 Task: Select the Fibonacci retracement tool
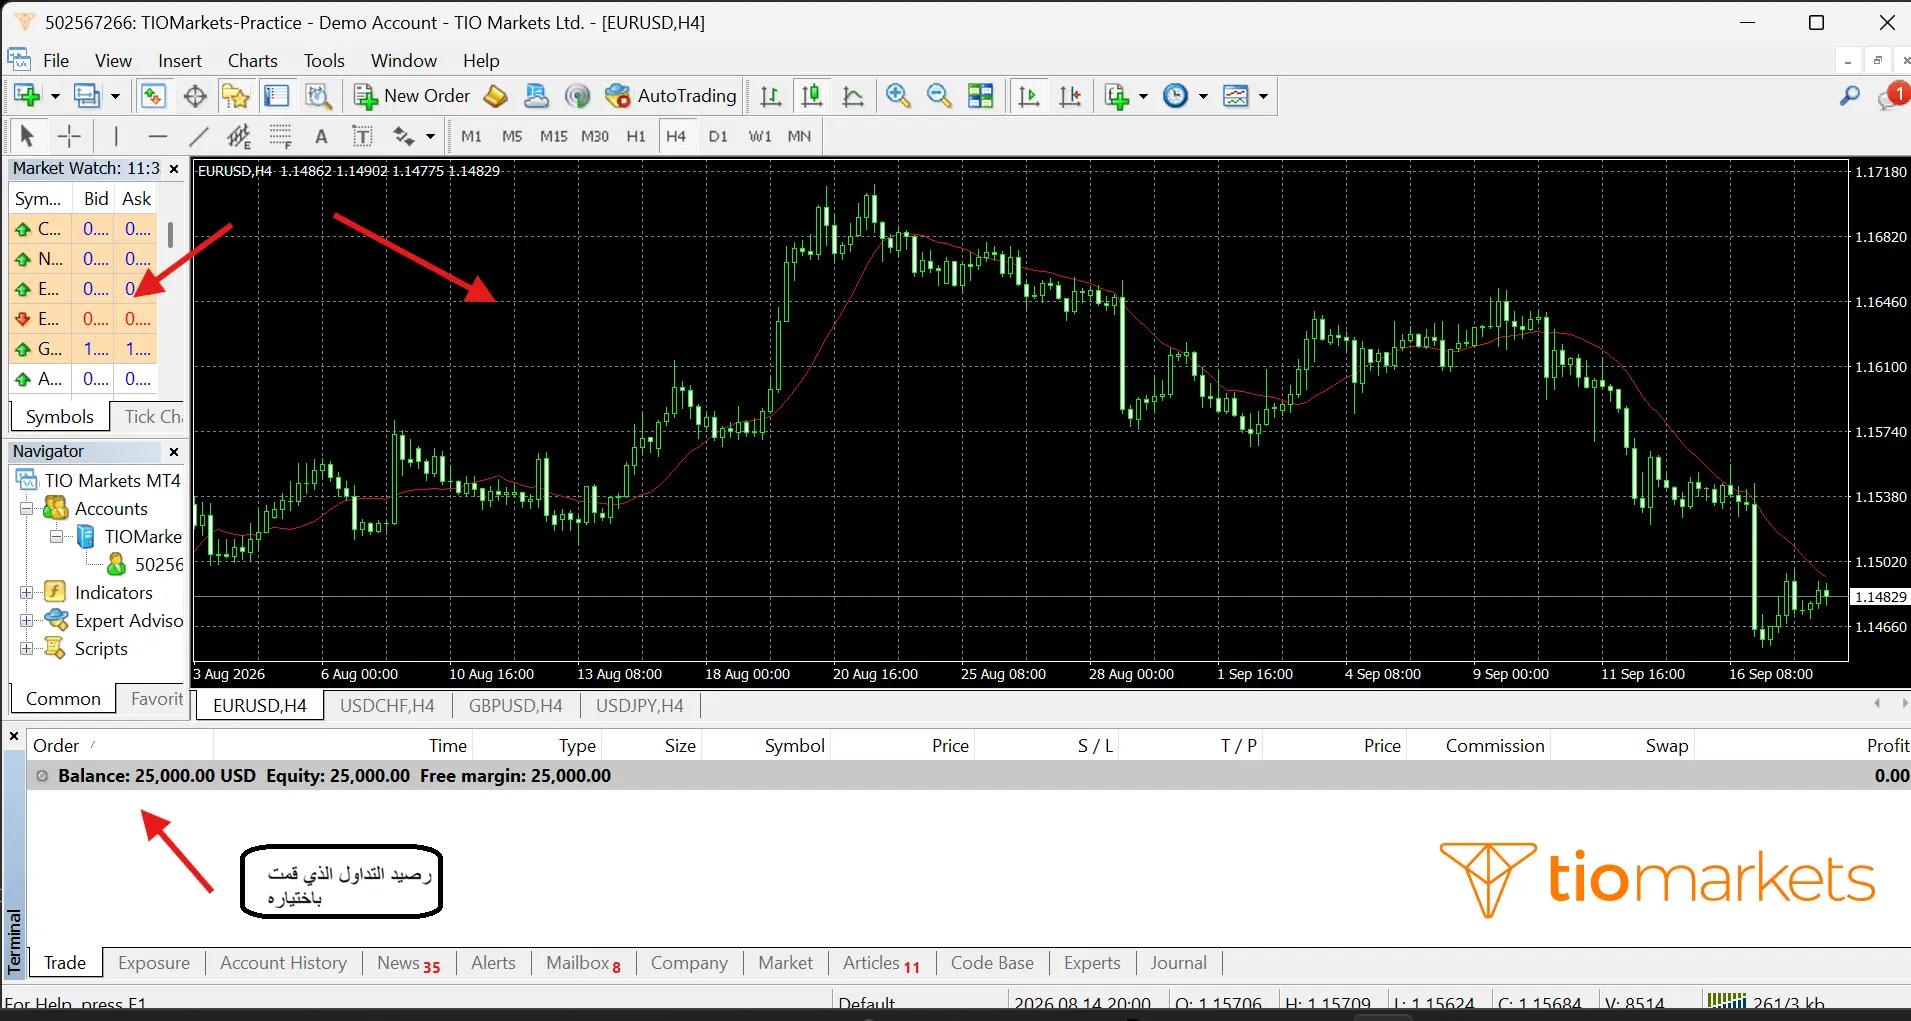pyautogui.click(x=280, y=136)
